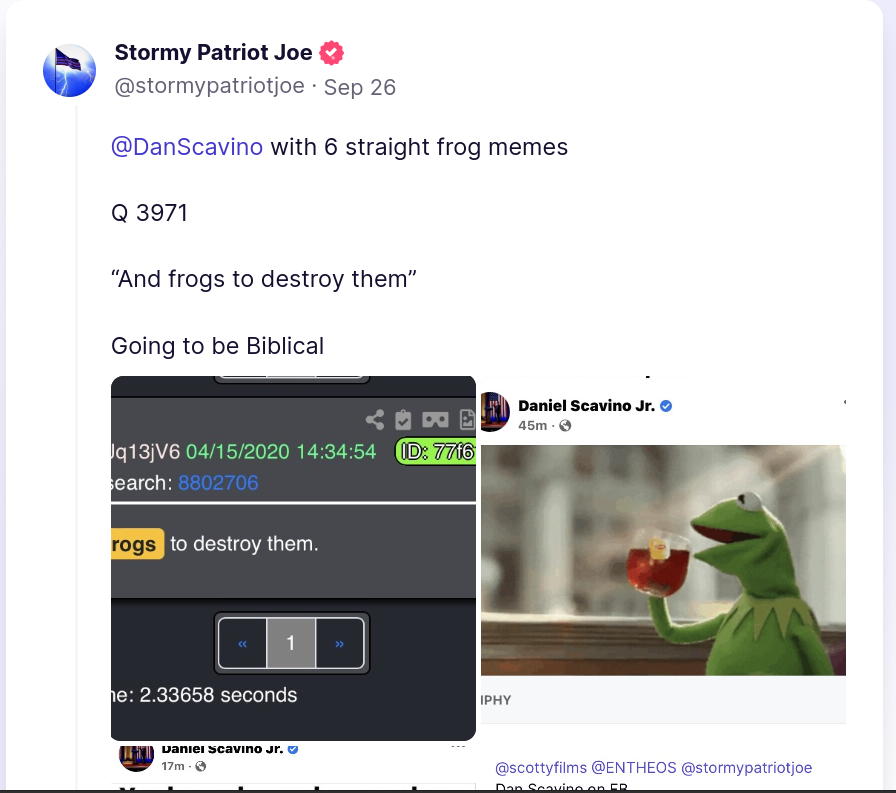Click the VR goggles icon
896x793 pixels.
pos(435,421)
